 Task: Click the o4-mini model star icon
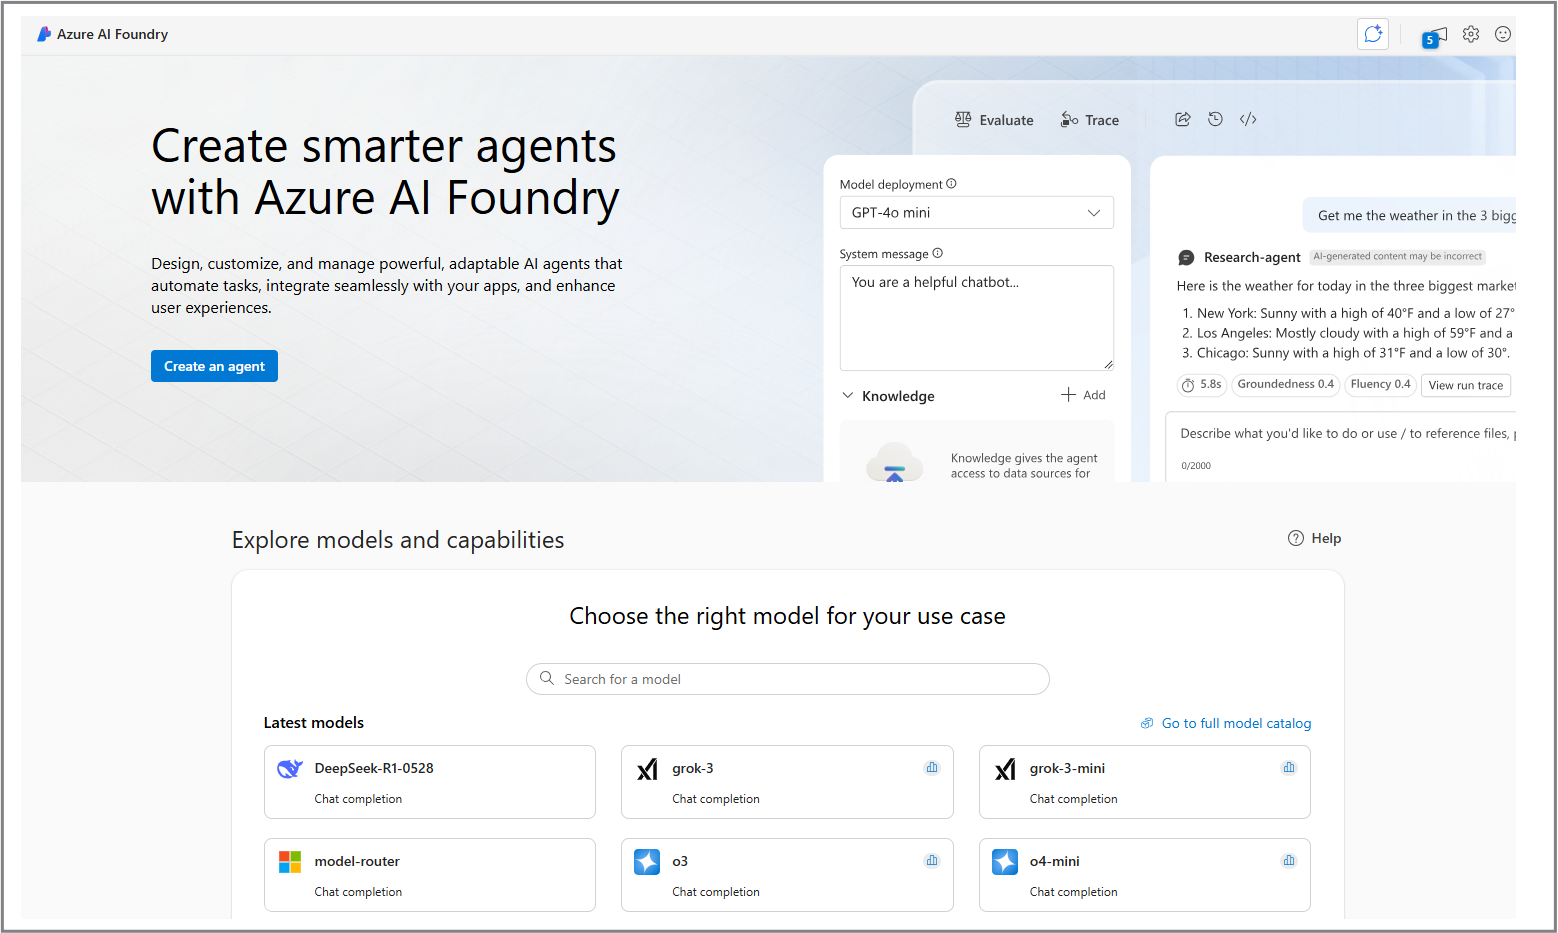coord(1005,861)
